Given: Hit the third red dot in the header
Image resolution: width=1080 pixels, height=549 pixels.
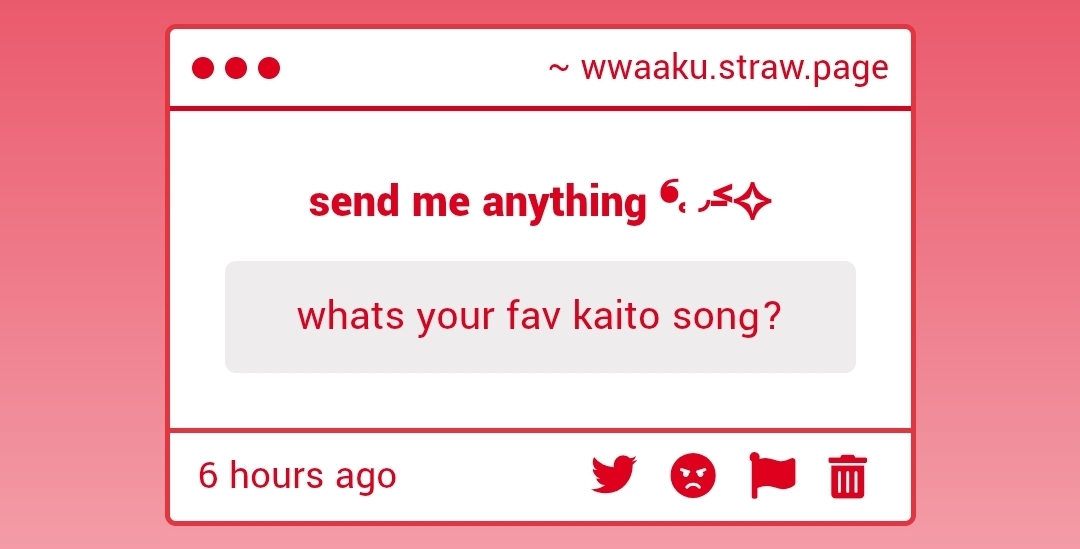Looking at the screenshot, I should [269, 68].
